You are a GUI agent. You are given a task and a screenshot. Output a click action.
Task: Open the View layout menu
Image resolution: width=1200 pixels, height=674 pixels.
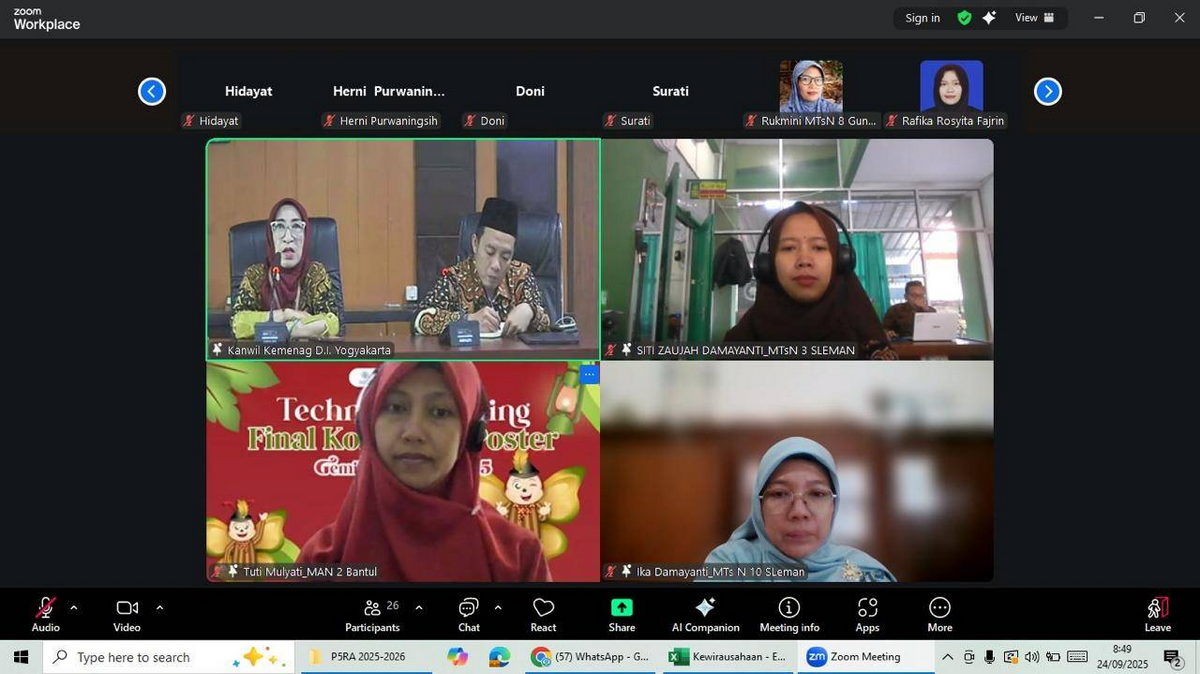click(1035, 18)
